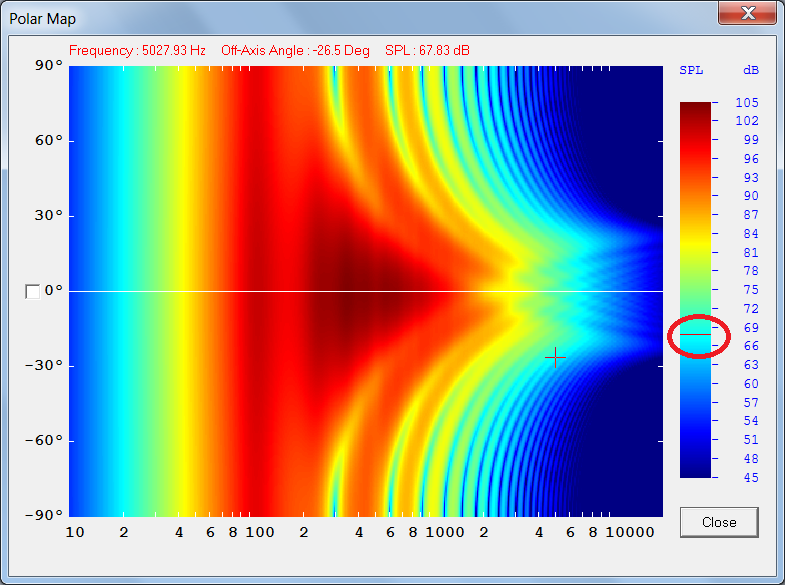This screenshot has width=785, height=585.
Task: Click the white 0° horizontal line on map
Action: pyautogui.click(x=366, y=291)
